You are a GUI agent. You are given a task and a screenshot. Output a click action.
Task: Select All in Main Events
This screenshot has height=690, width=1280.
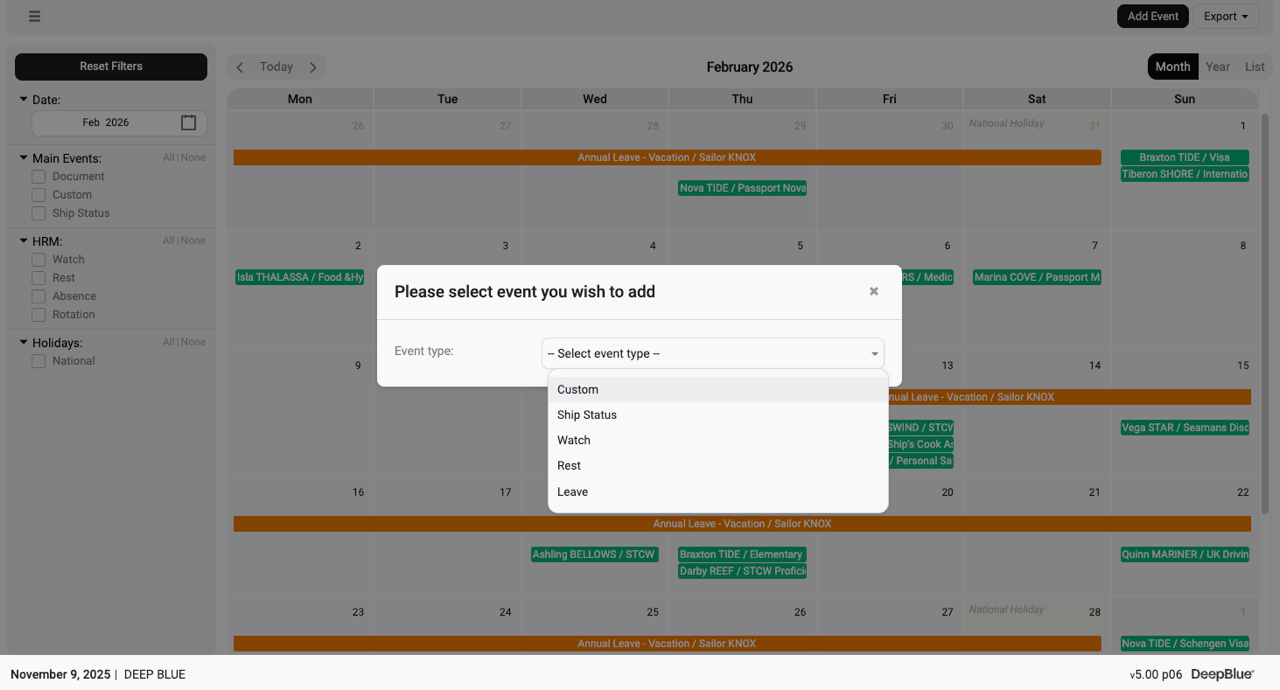click(169, 158)
